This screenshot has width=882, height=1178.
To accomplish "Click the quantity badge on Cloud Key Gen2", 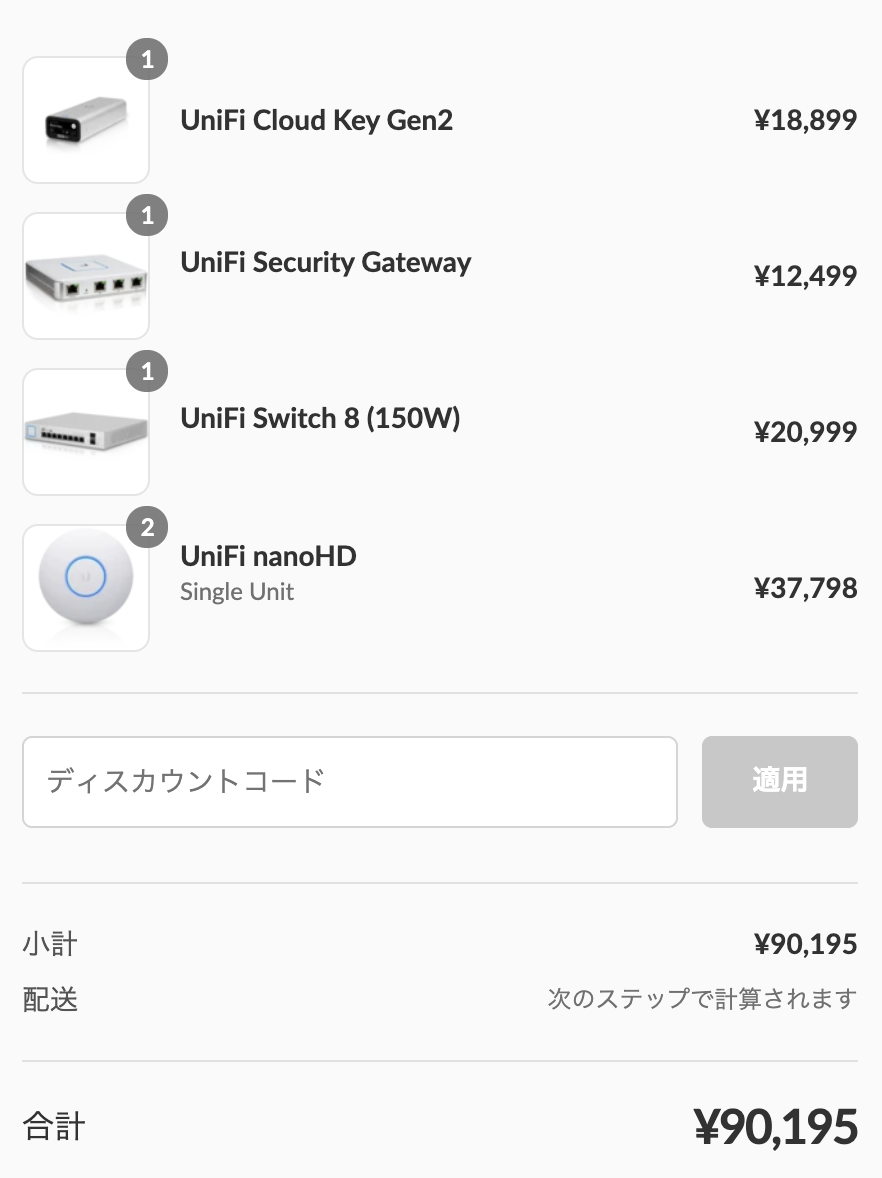I will point(147,59).
